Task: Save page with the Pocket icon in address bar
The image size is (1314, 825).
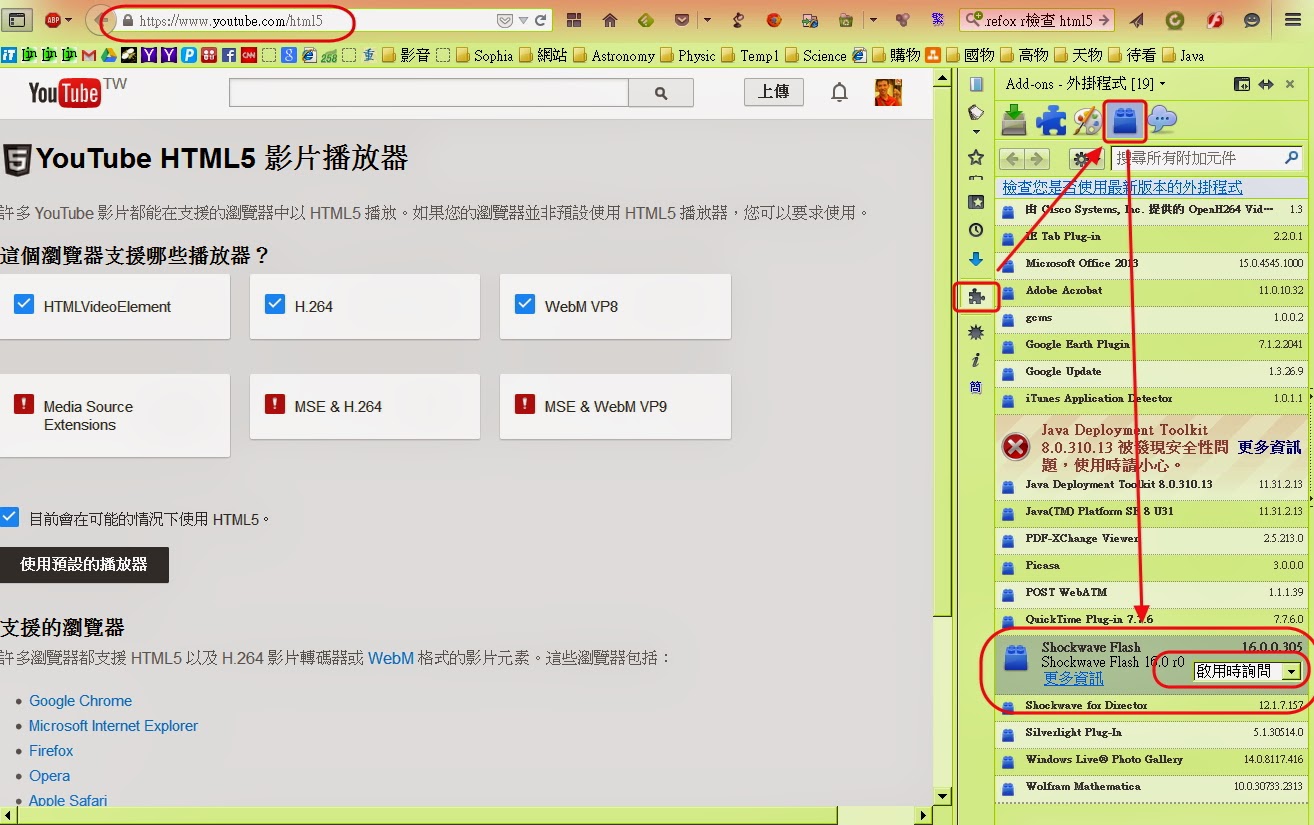Action: [x=505, y=20]
